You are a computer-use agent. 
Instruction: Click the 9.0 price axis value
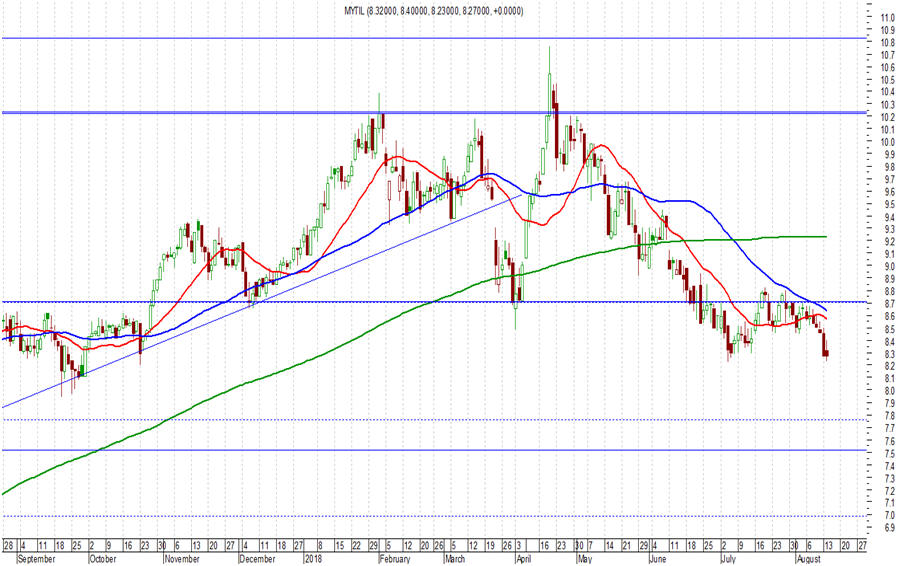(x=890, y=266)
